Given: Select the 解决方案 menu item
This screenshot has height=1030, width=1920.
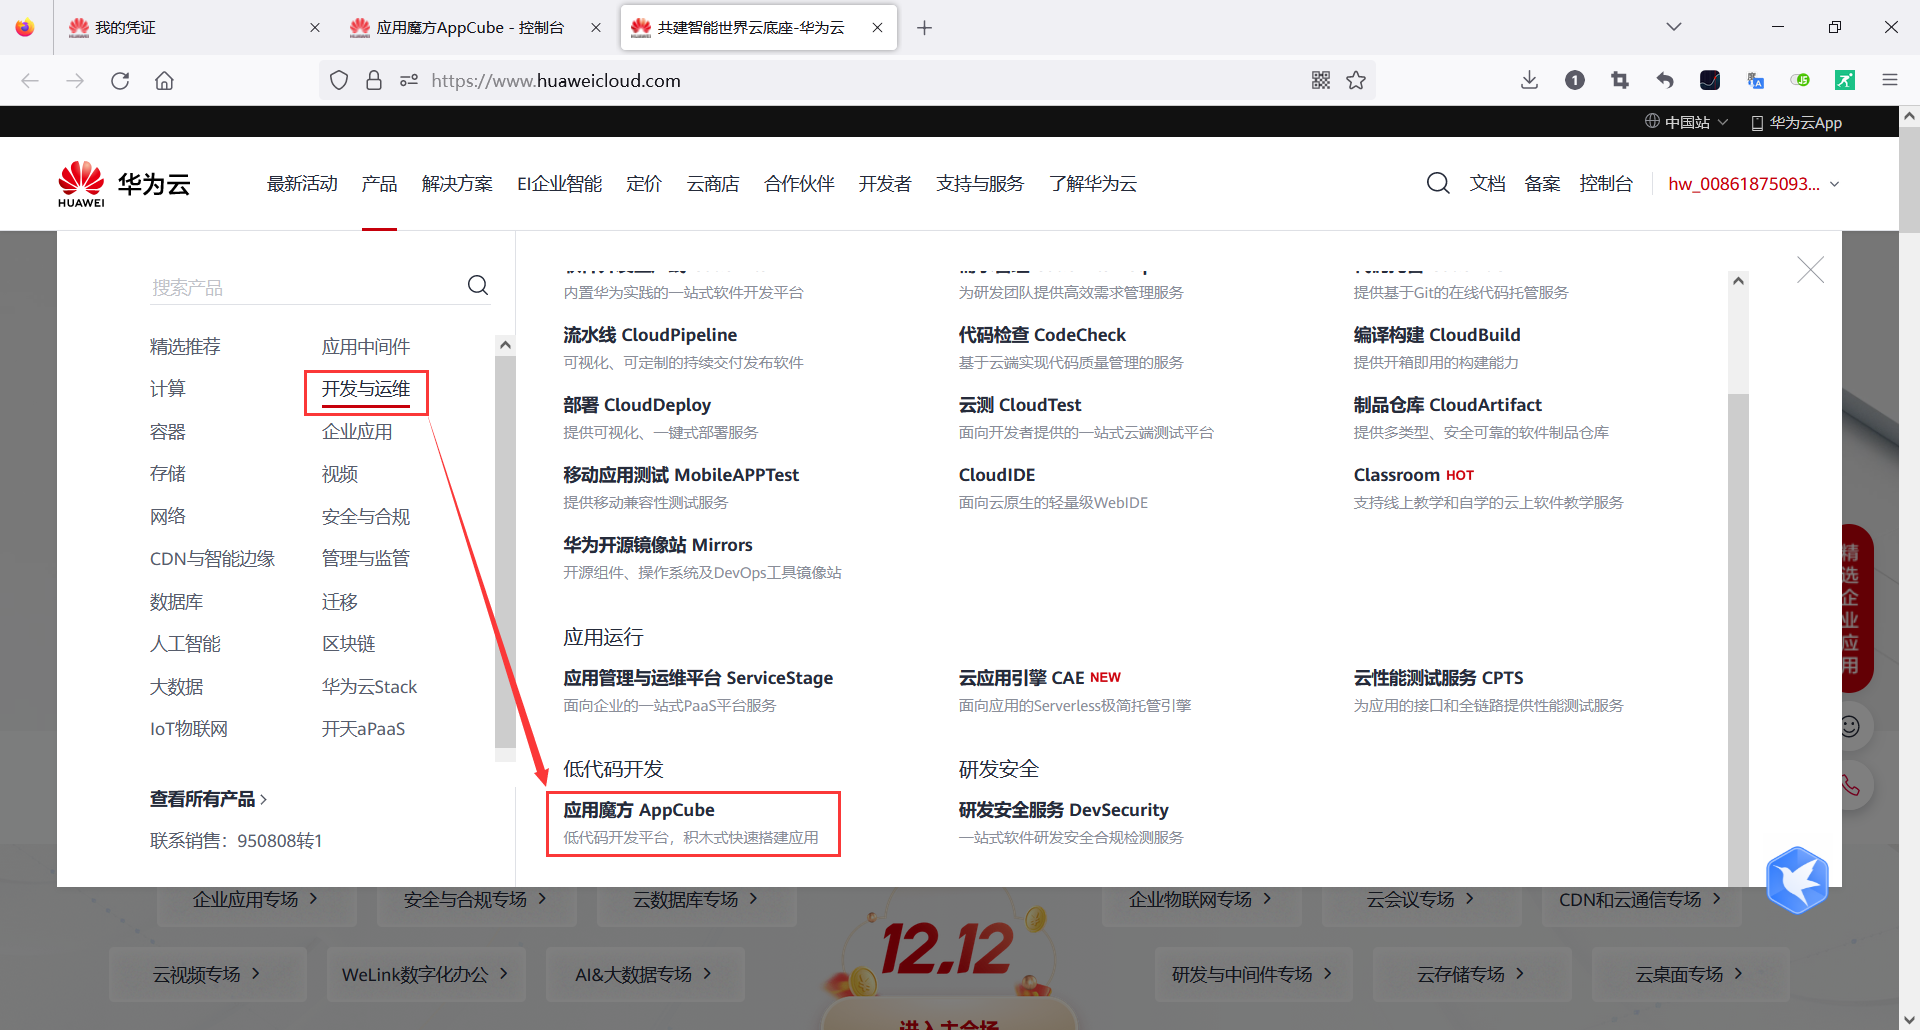Looking at the screenshot, I should click(x=457, y=183).
